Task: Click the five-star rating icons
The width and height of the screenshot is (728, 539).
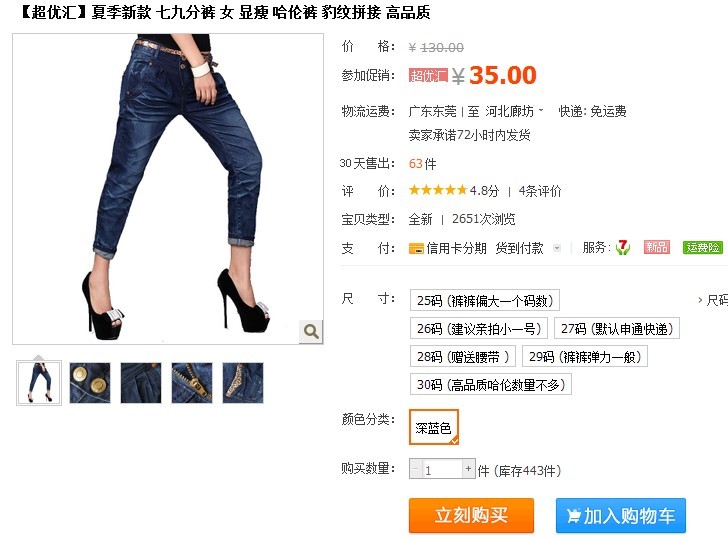Action: point(438,190)
